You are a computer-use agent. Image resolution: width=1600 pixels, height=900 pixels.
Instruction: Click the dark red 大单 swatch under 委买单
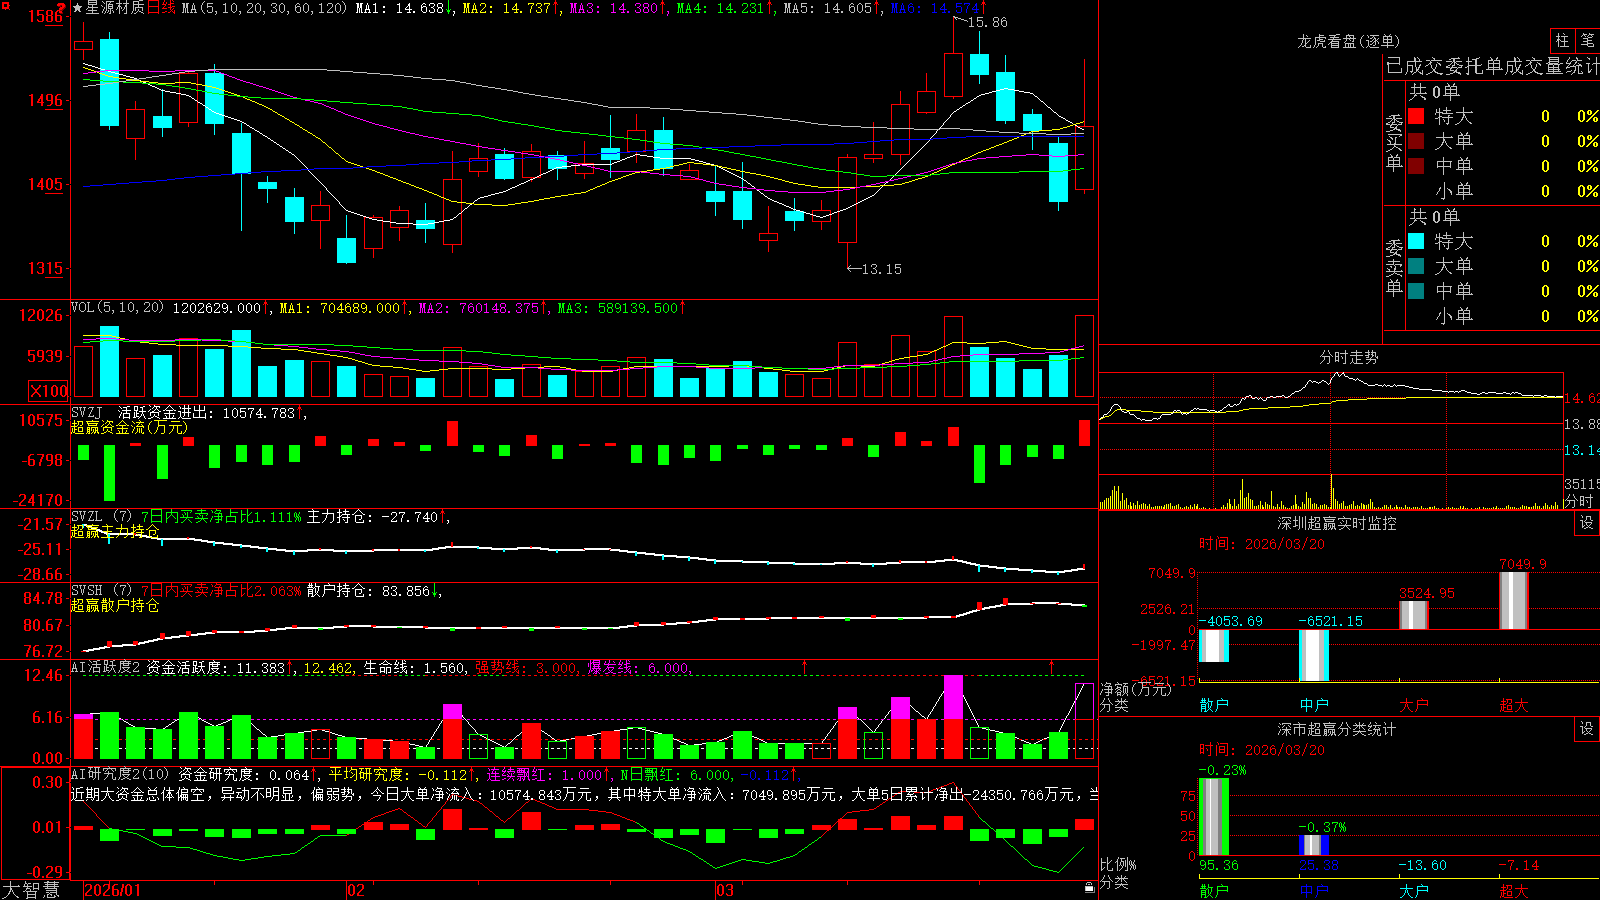1416,141
